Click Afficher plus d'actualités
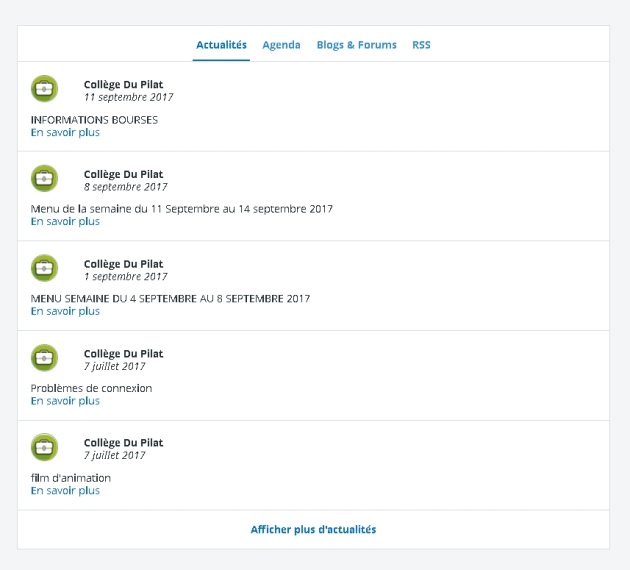Viewport: 630px width, 570px height. 313,529
